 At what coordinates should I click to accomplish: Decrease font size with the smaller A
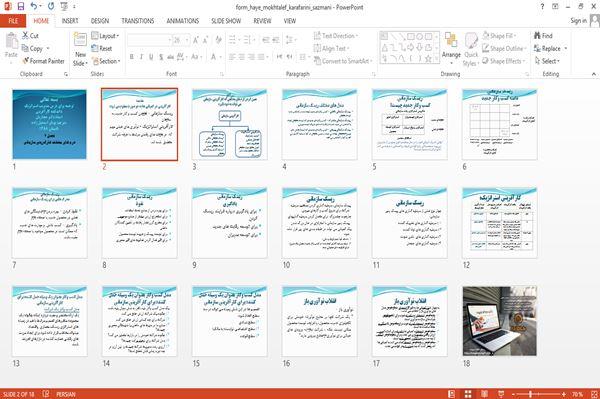pos(206,40)
